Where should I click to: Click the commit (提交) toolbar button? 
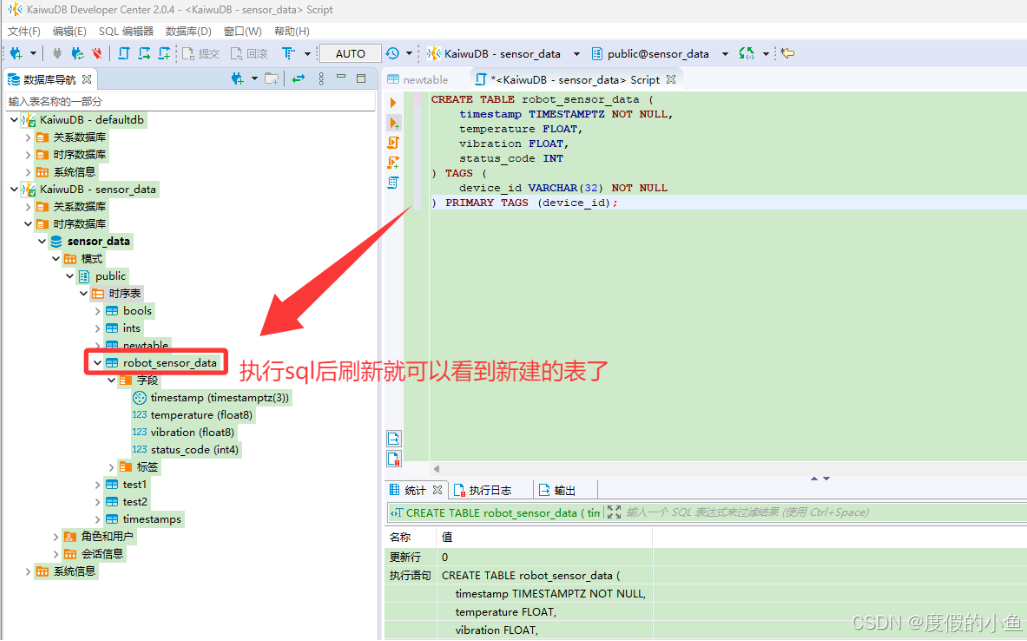click(201, 54)
